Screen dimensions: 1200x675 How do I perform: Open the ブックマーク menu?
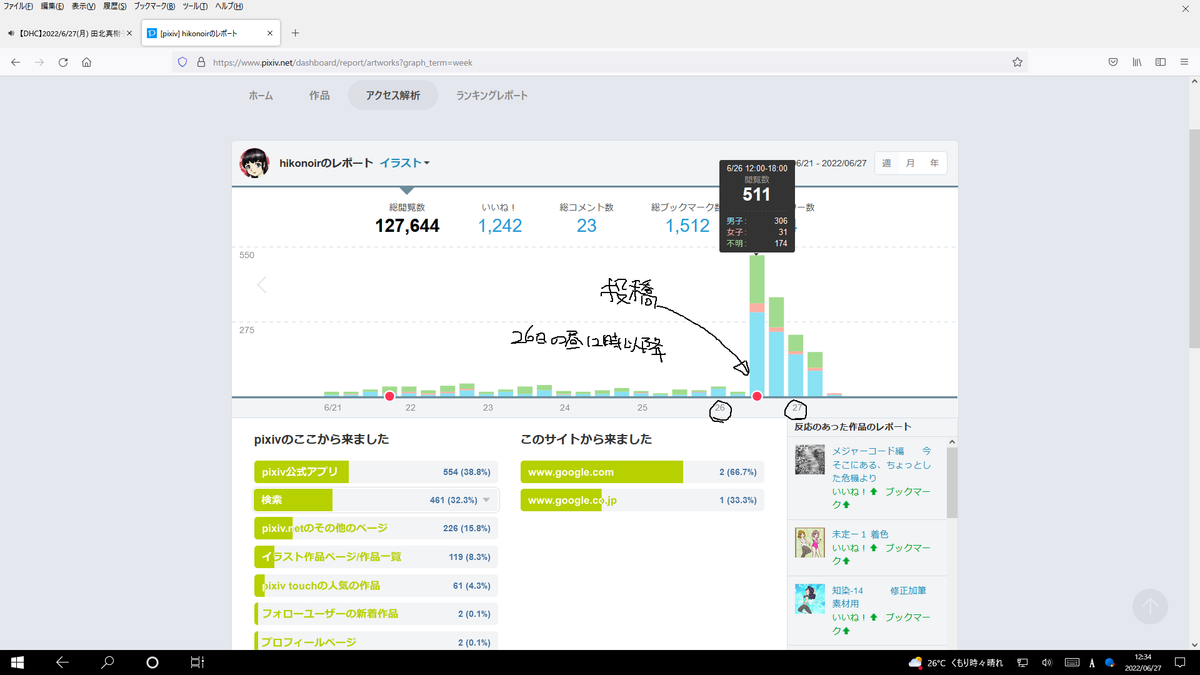tap(155, 6)
